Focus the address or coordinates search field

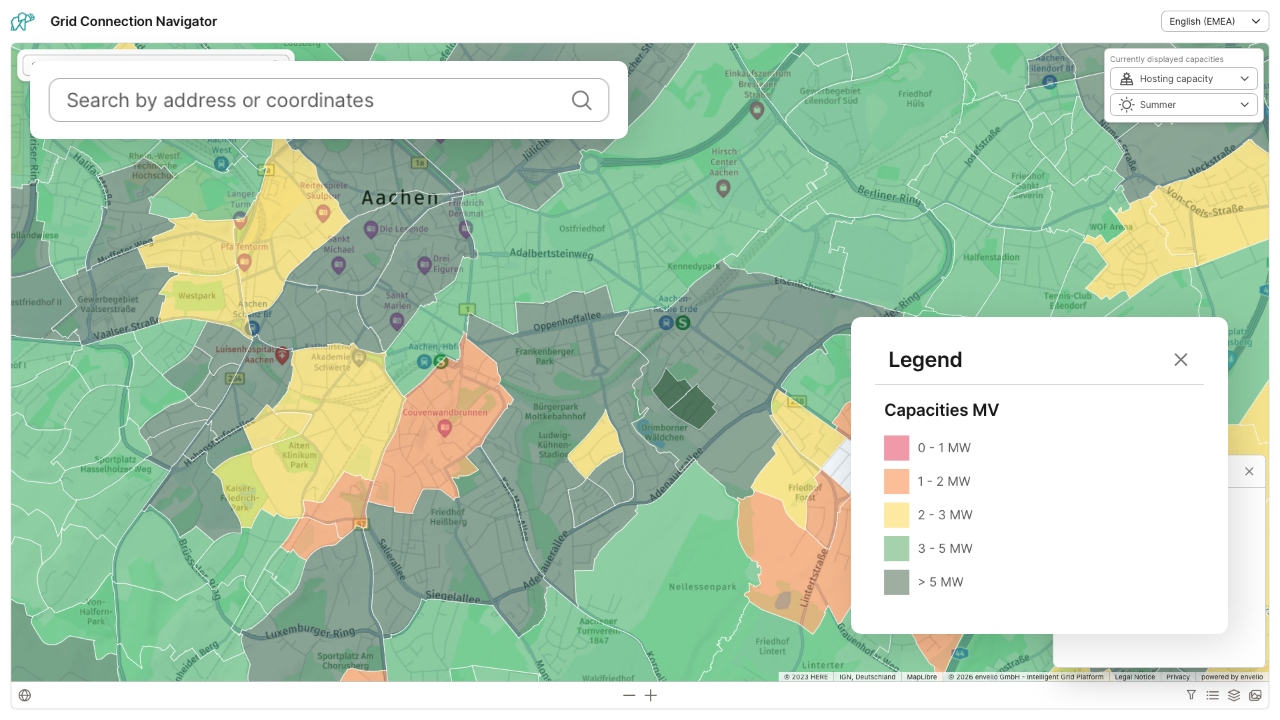click(310, 100)
